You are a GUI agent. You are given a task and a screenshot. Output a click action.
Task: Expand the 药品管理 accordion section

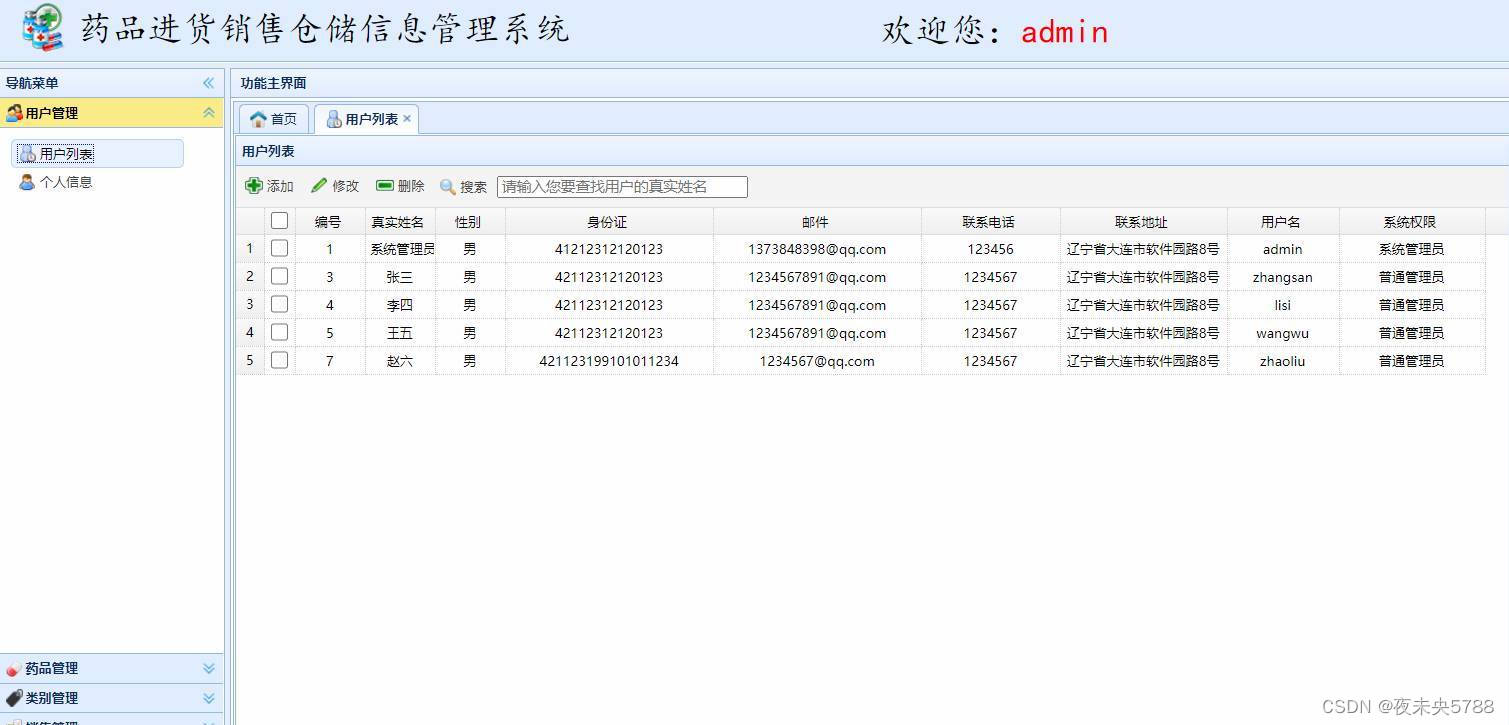pyautogui.click(x=208, y=669)
